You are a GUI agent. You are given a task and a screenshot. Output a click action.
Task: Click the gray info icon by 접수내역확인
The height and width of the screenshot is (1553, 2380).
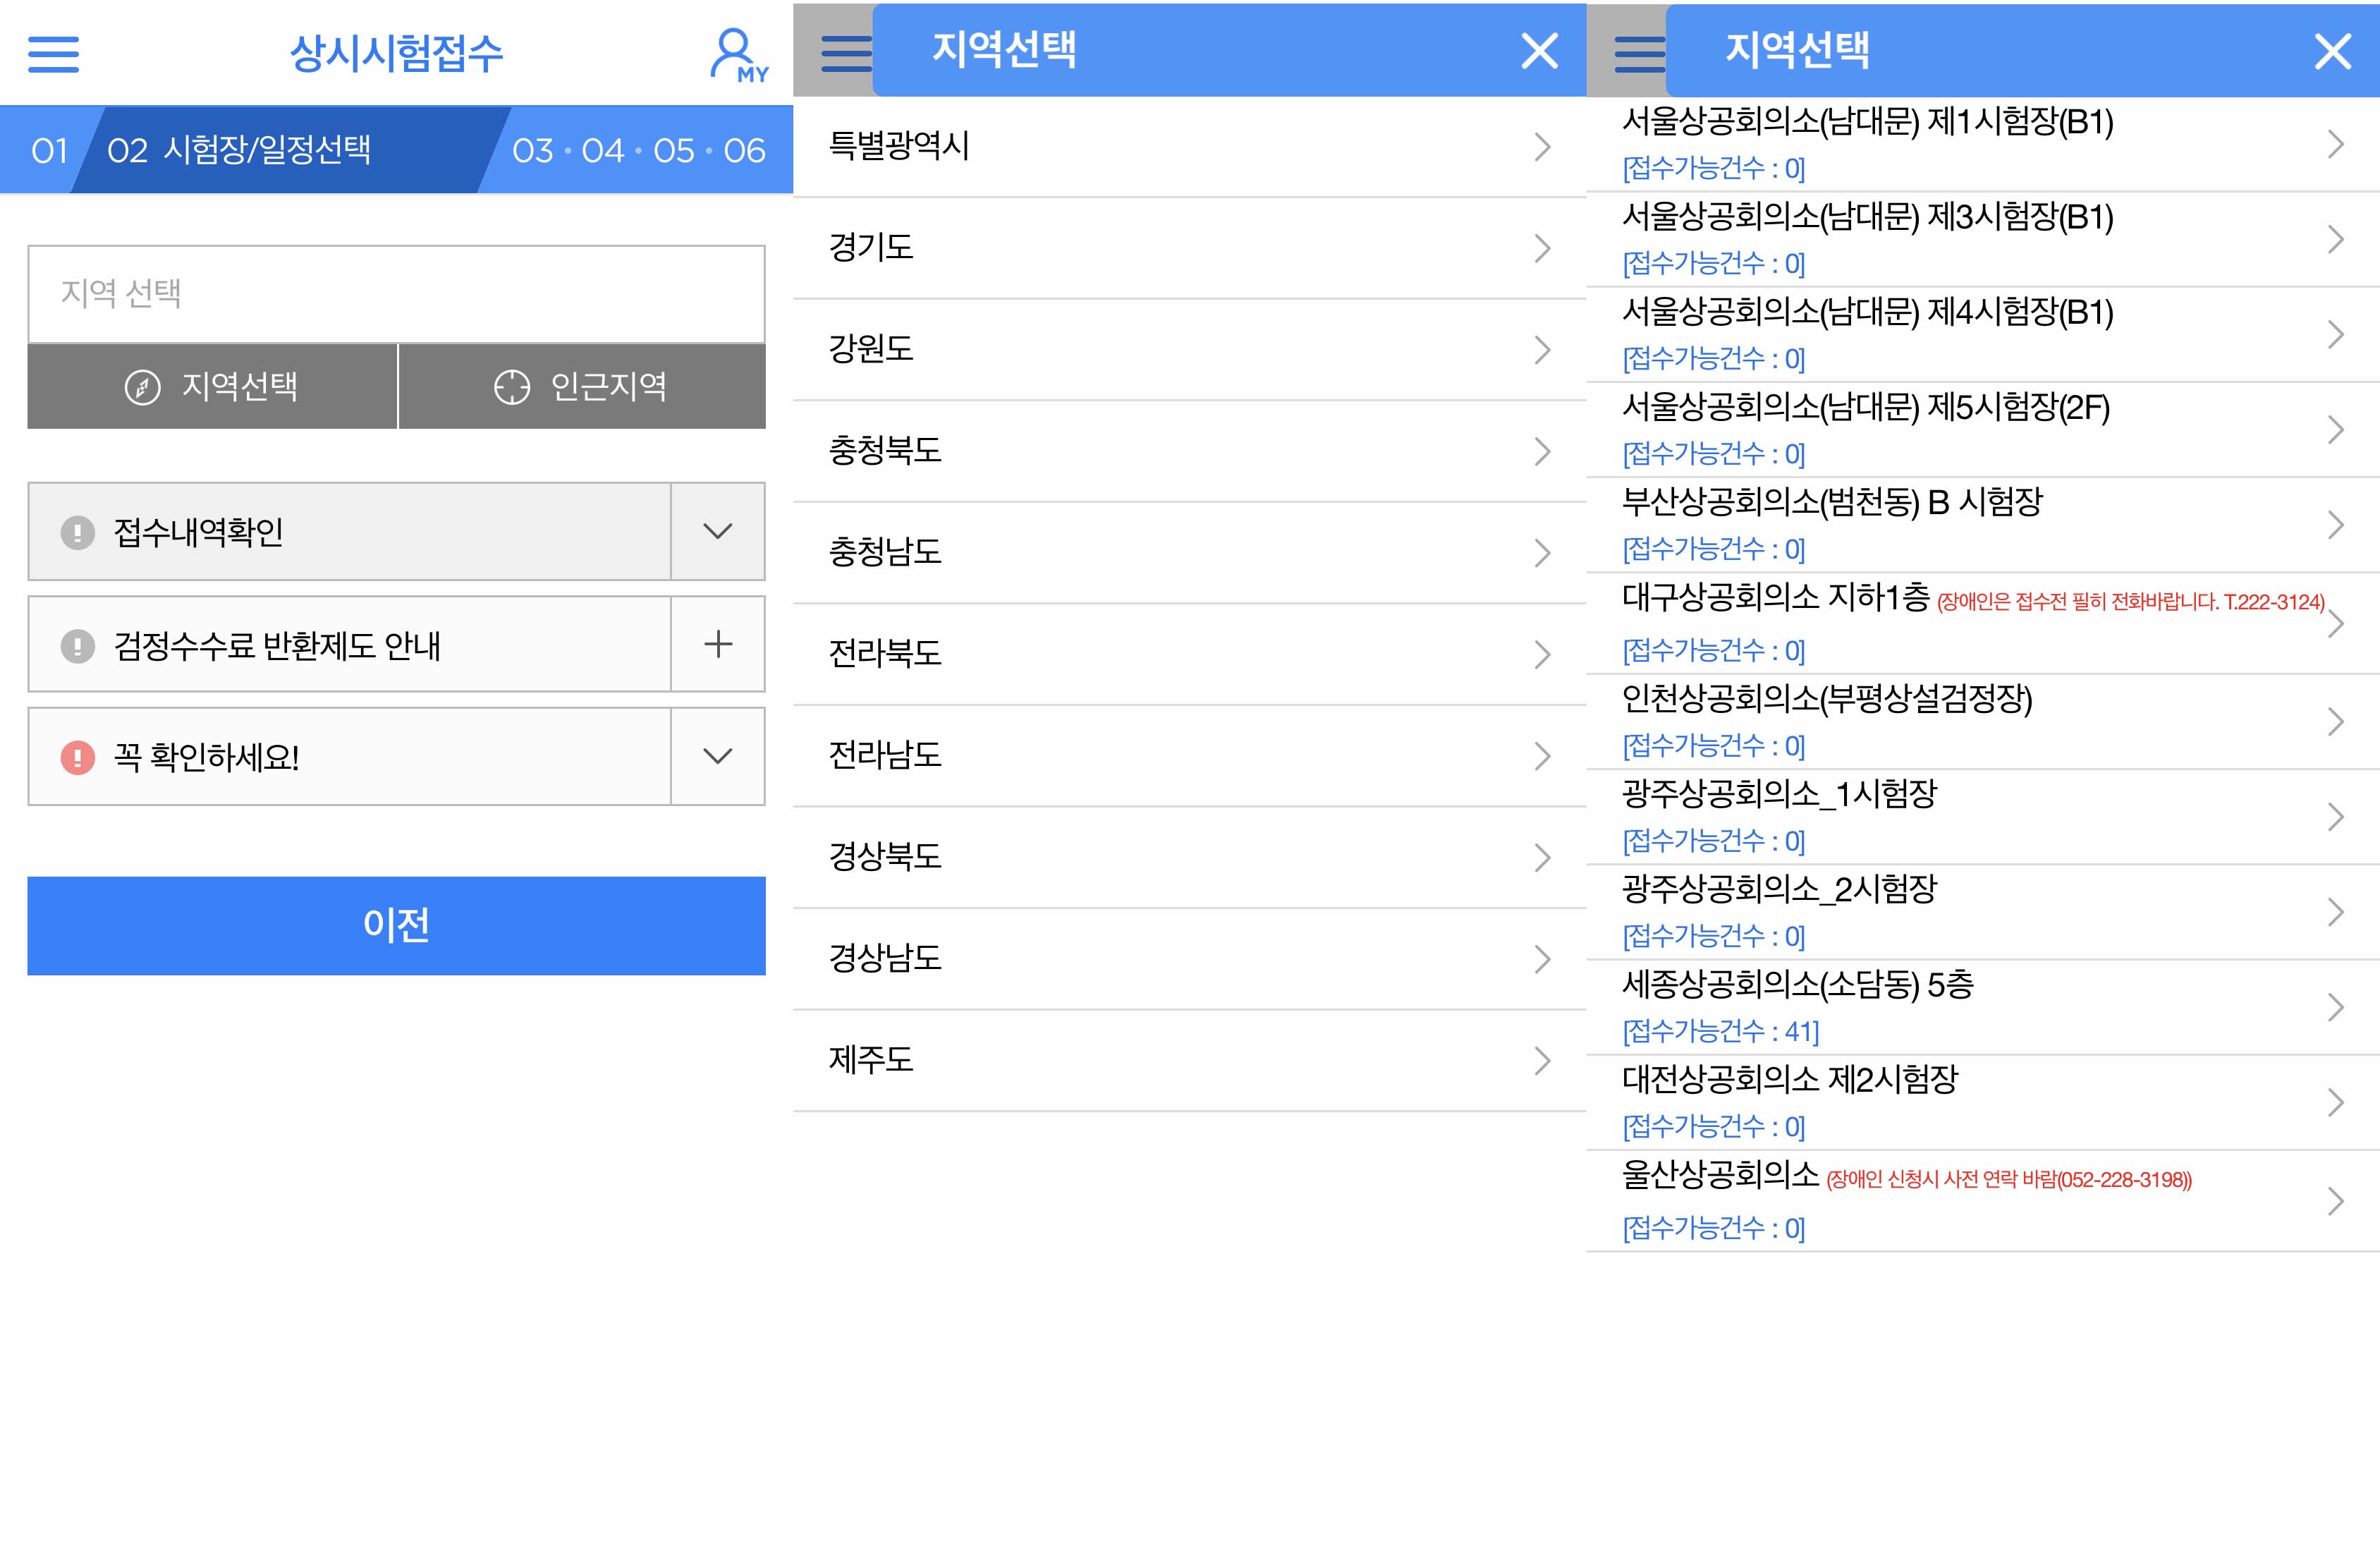coord(78,532)
